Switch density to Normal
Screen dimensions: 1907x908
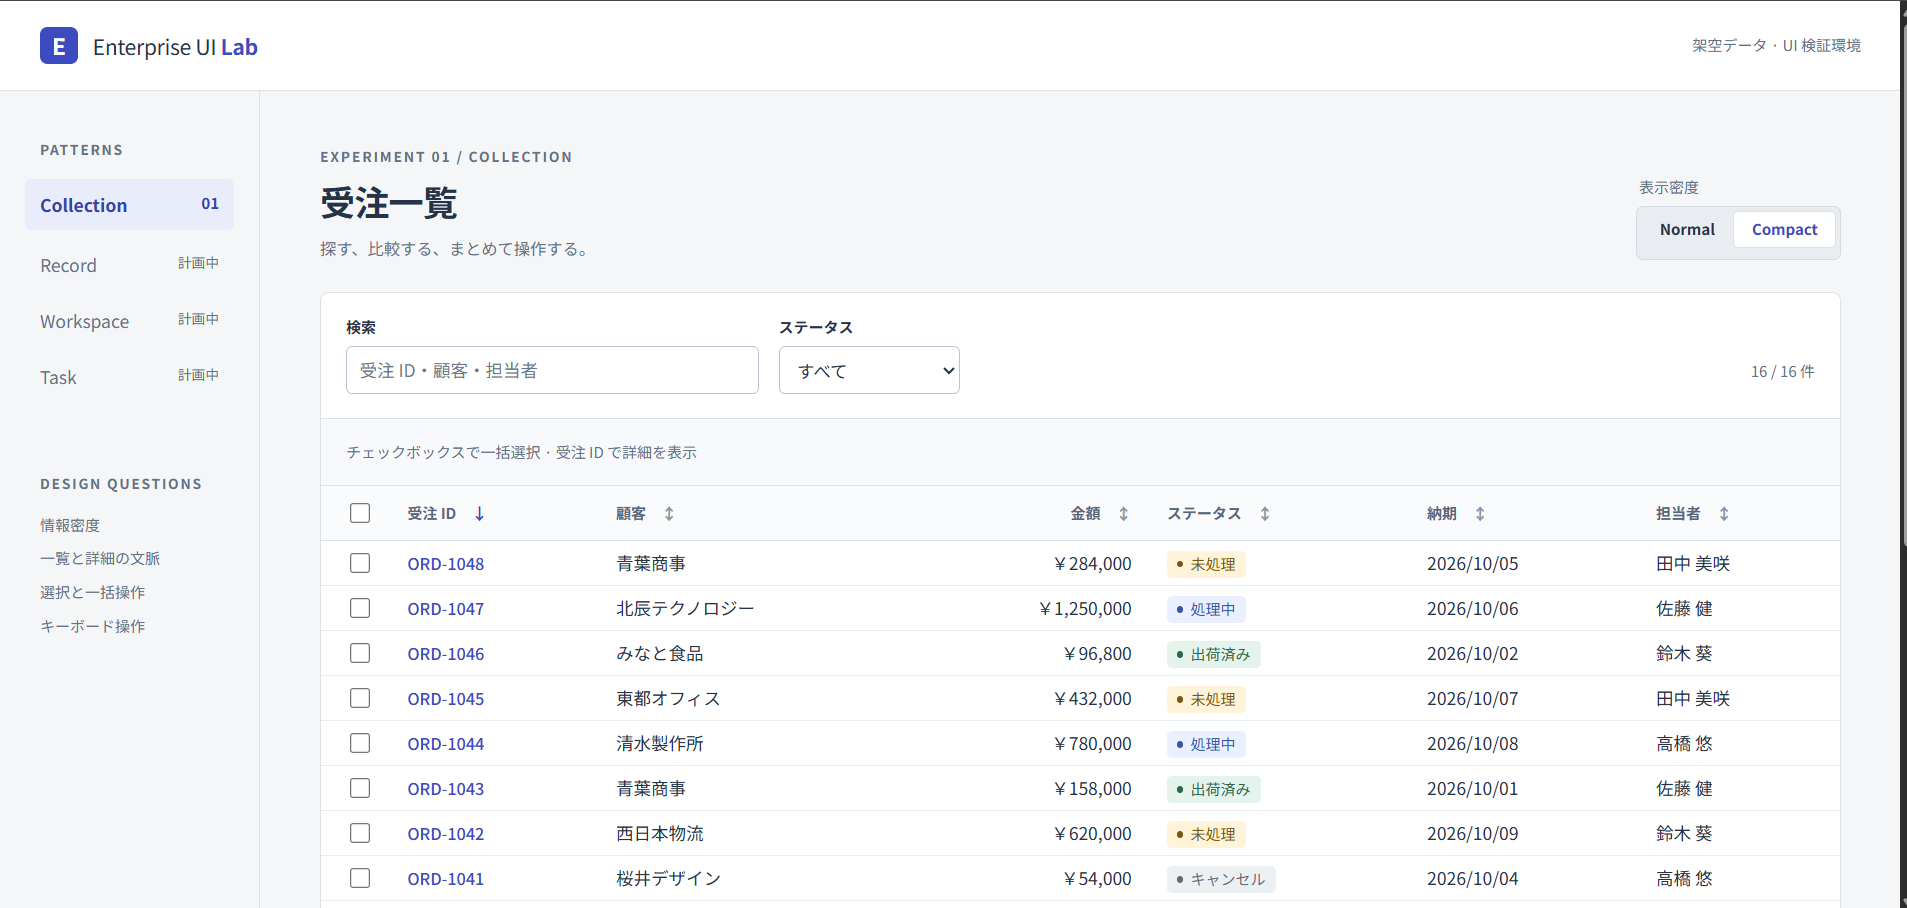1687,229
